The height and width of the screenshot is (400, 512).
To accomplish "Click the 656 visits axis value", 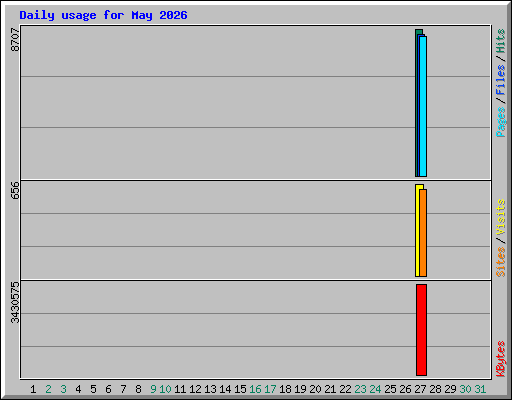I will 15,190.
